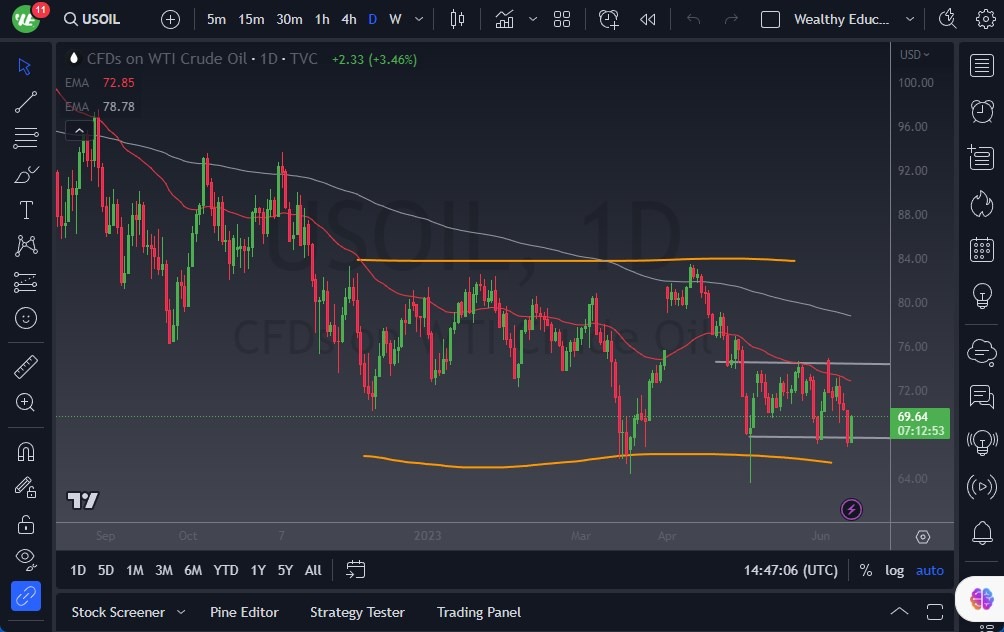Toggle auto scale for the chart
Image resolution: width=1004 pixels, height=632 pixels.
tap(930, 570)
